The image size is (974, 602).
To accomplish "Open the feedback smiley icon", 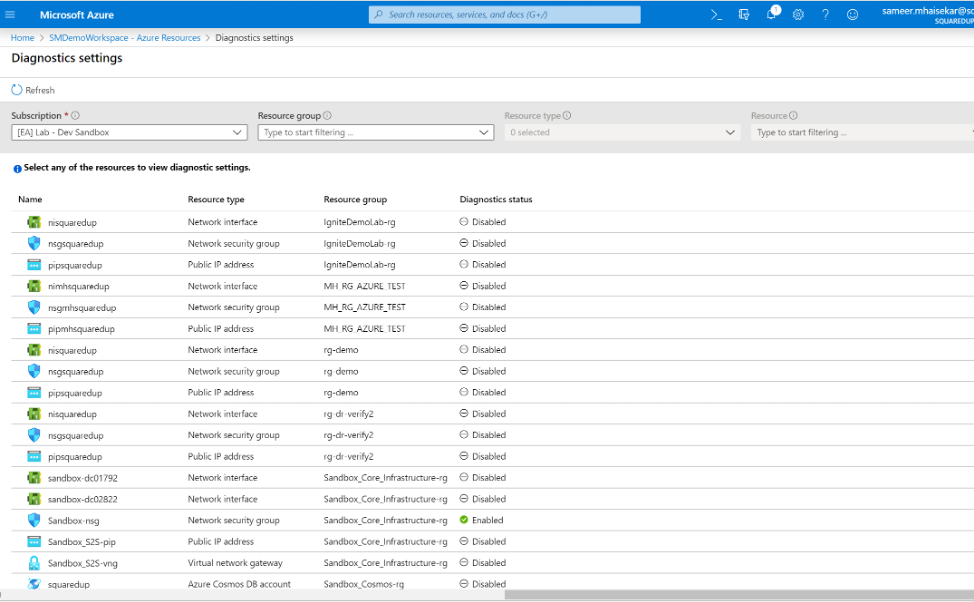I will (851, 14).
